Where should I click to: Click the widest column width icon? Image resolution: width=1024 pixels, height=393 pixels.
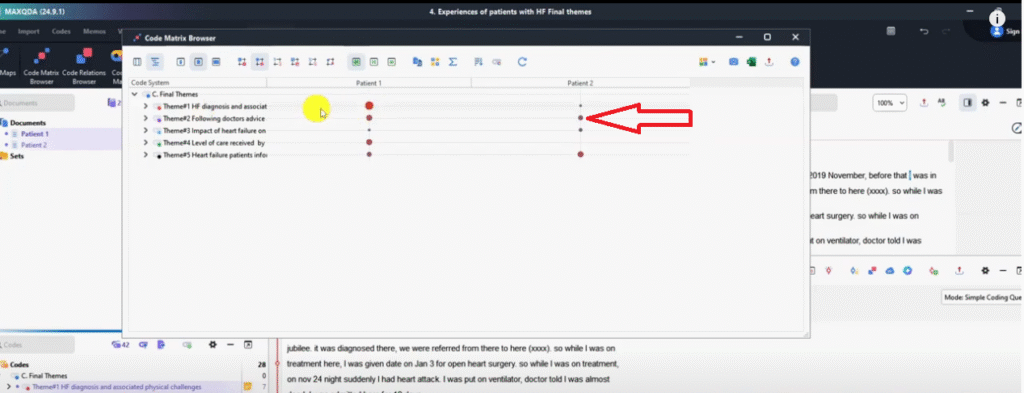pyautogui.click(x=216, y=62)
